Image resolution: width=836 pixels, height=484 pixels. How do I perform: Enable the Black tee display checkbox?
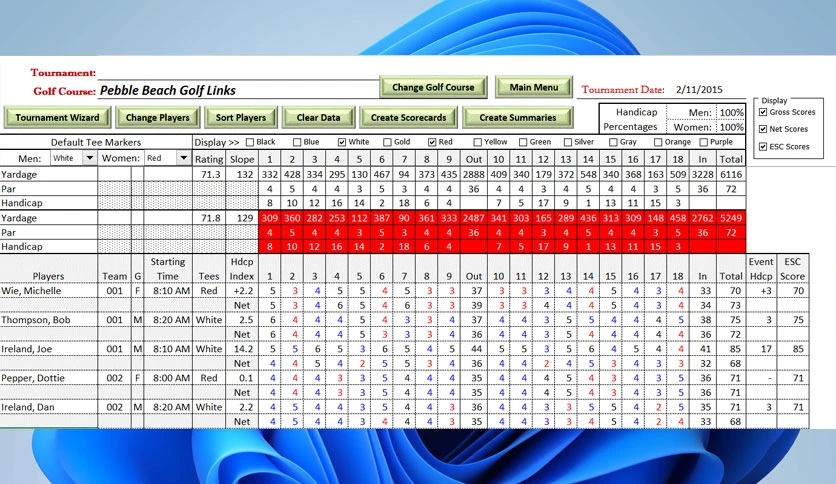pos(250,142)
